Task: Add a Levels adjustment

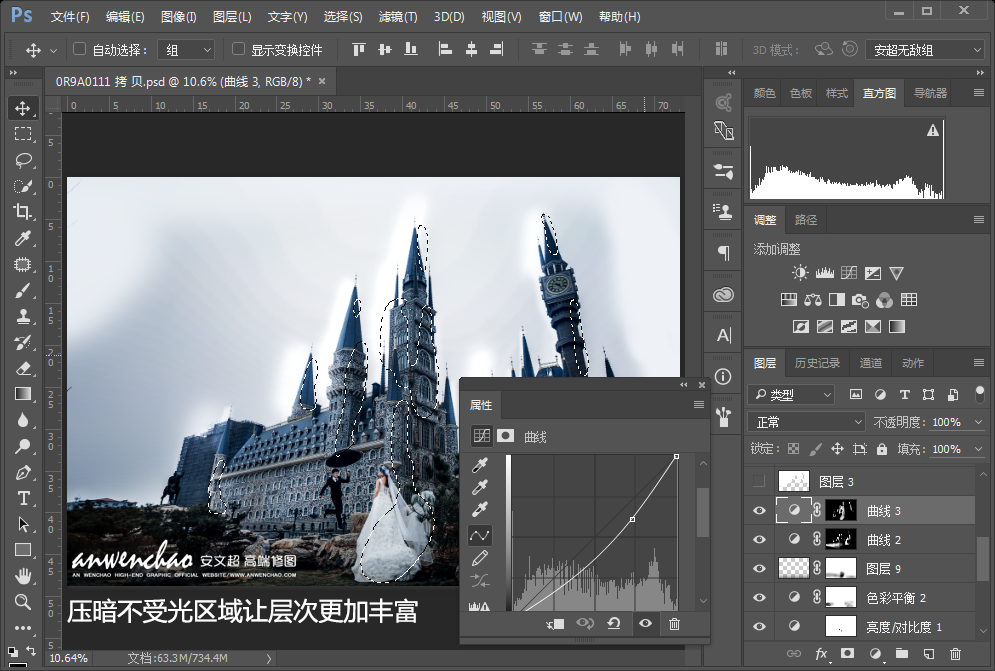Action: pyautogui.click(x=824, y=274)
